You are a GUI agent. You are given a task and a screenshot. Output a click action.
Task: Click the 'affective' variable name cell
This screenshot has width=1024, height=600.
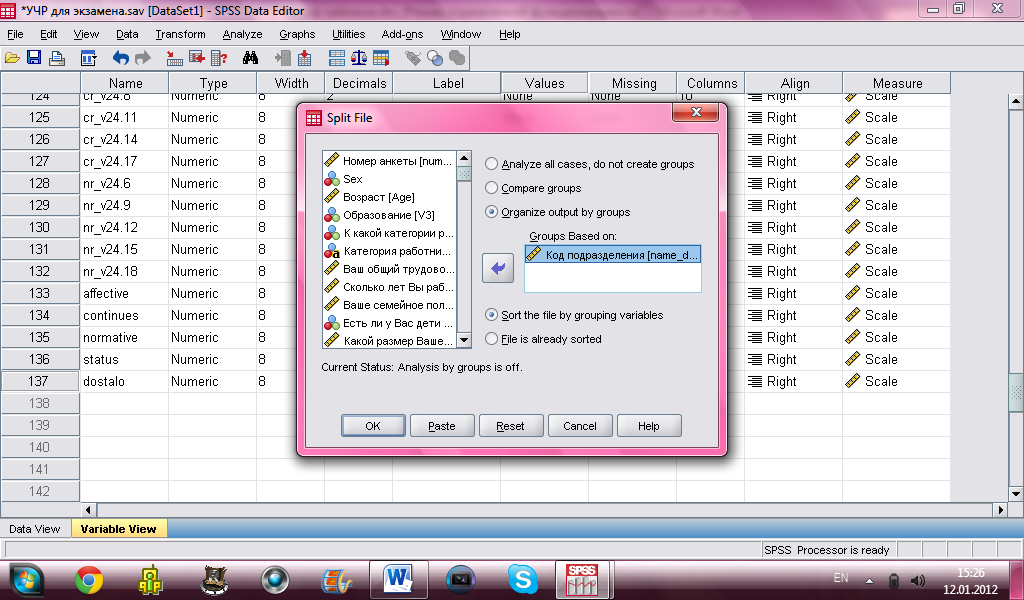click(124, 293)
